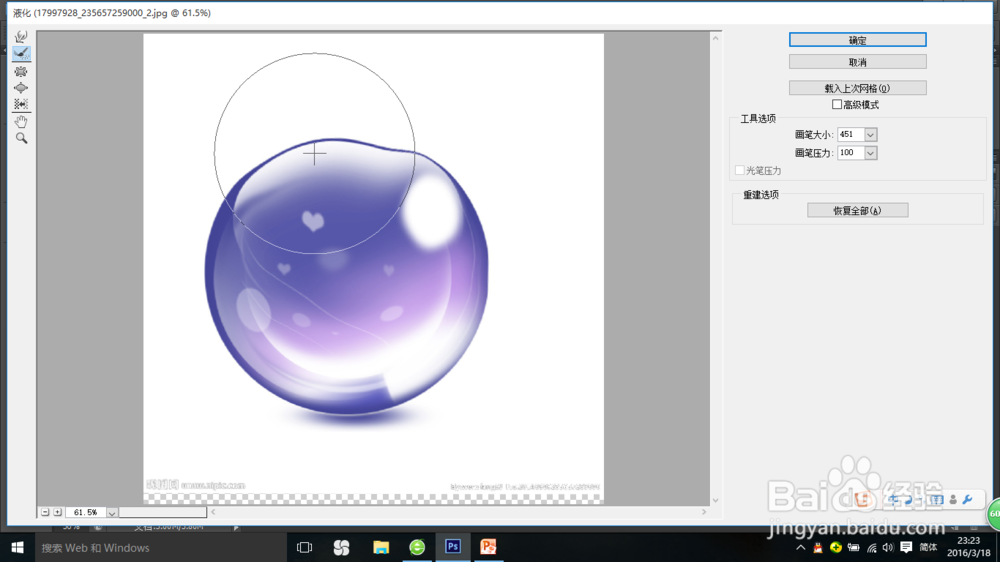Open the Windows Start menu

coord(17,547)
